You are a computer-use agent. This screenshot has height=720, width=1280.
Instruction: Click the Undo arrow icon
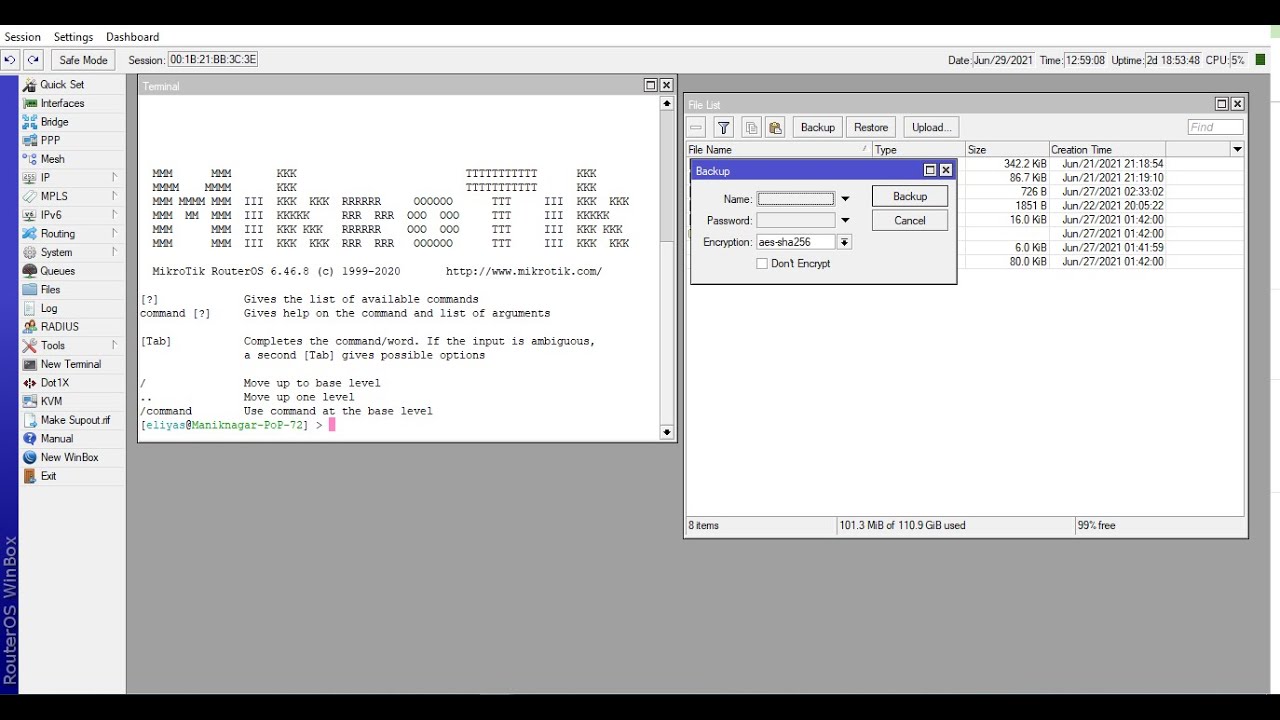coord(10,60)
